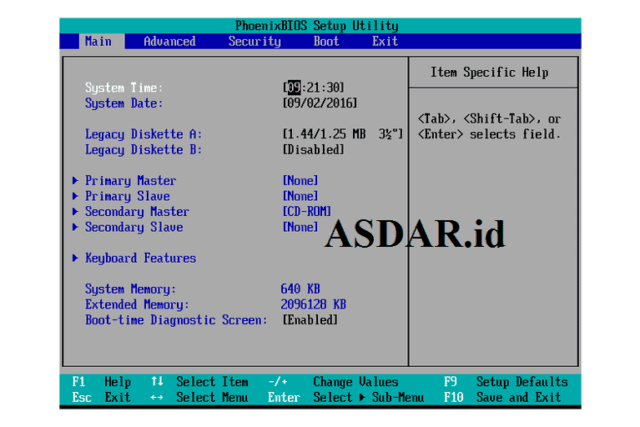Open the Security menu tab
The height and width of the screenshot is (427, 640).
(x=254, y=41)
